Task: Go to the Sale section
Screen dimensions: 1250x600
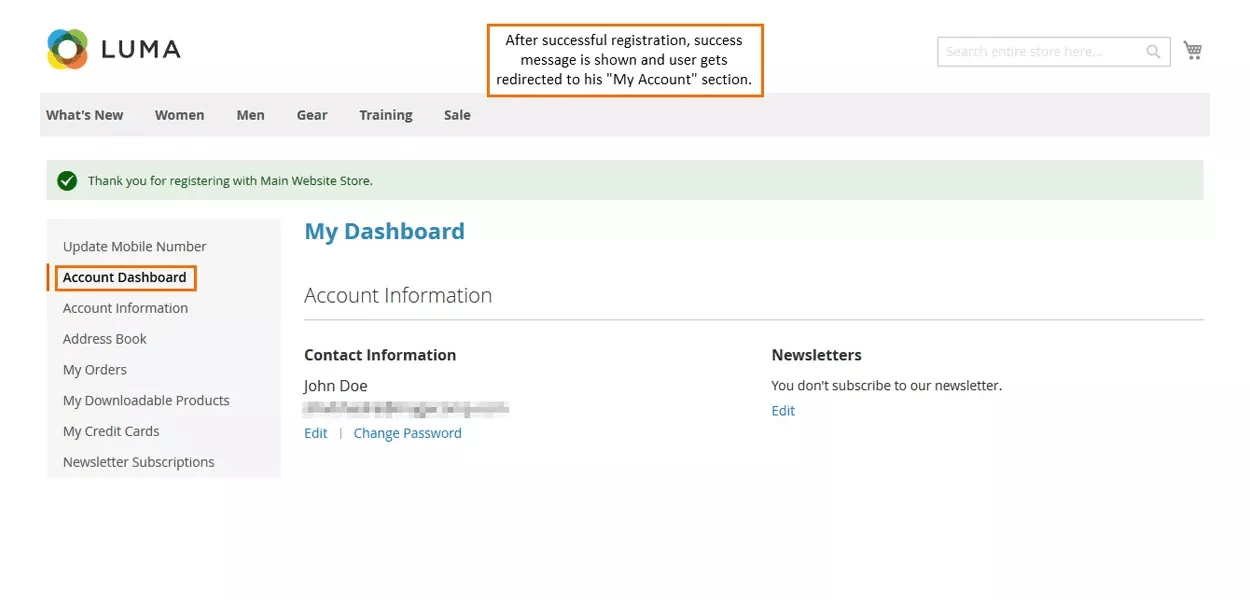Action: point(456,114)
